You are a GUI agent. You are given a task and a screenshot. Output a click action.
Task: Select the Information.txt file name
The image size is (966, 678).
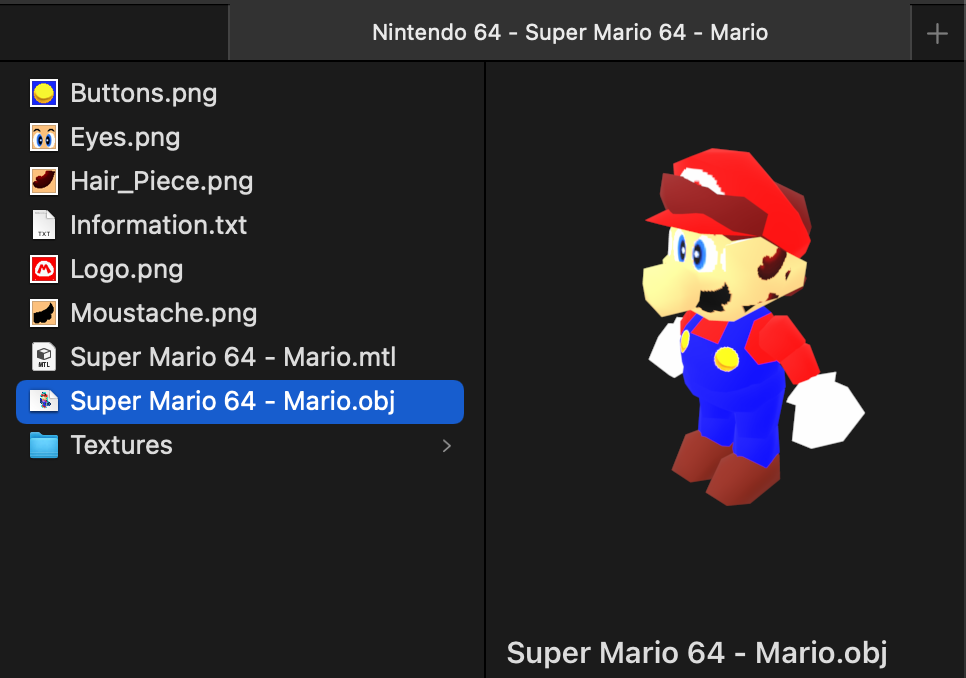click(x=158, y=225)
